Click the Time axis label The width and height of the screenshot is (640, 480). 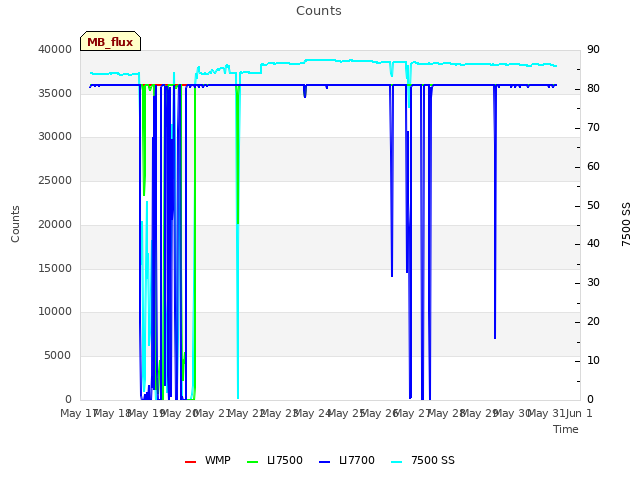[566, 429]
